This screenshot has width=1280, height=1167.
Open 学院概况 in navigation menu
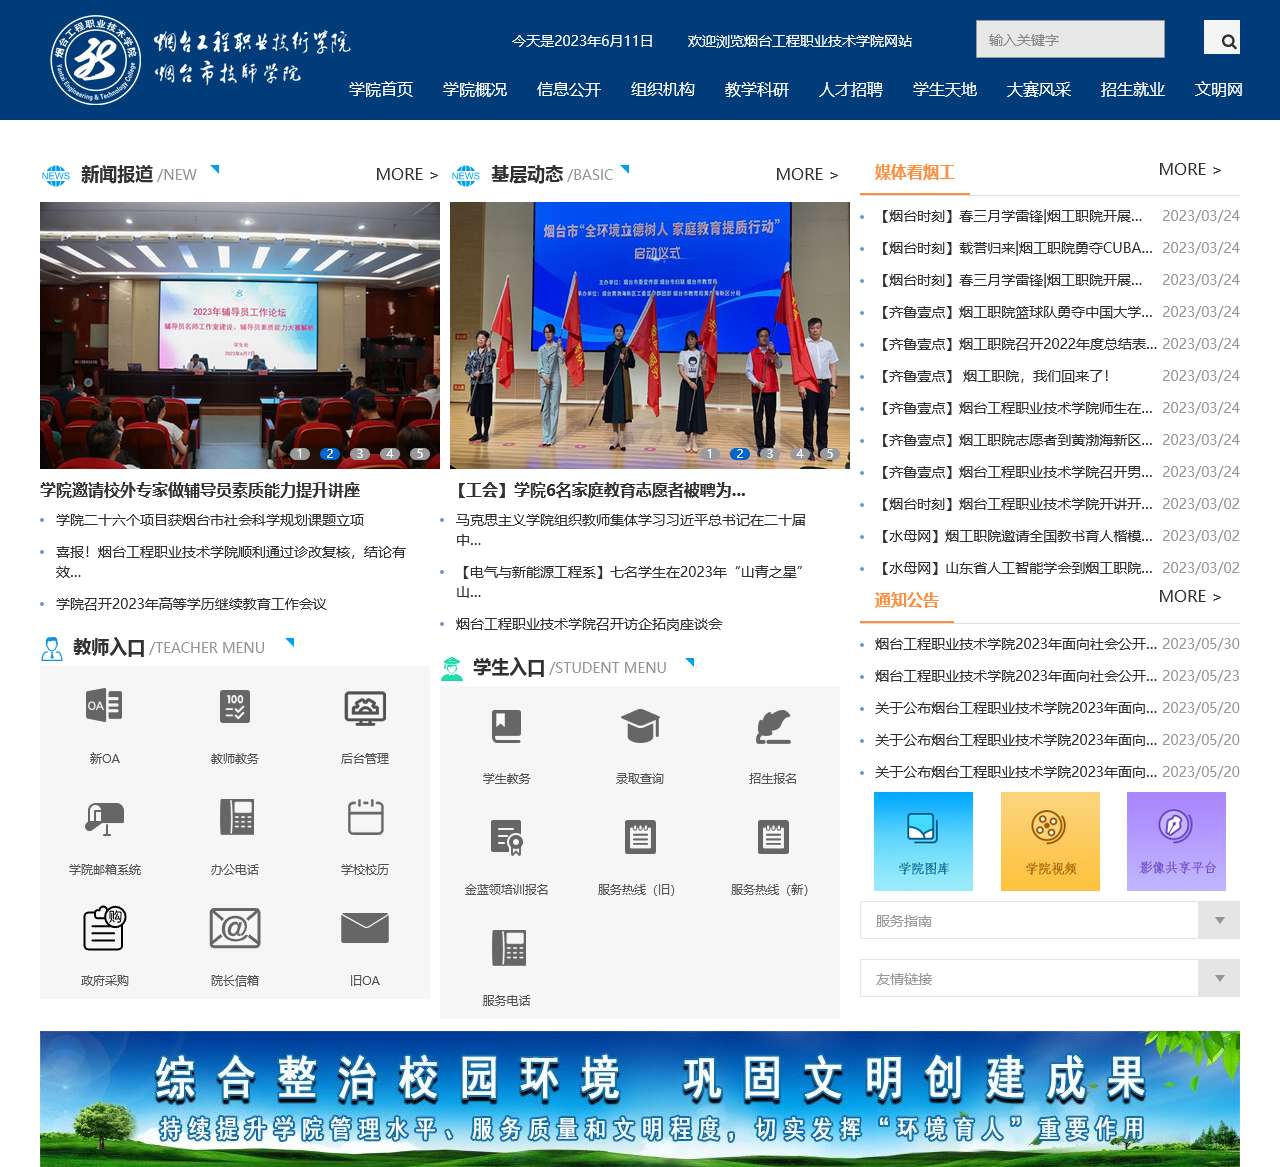(x=475, y=90)
